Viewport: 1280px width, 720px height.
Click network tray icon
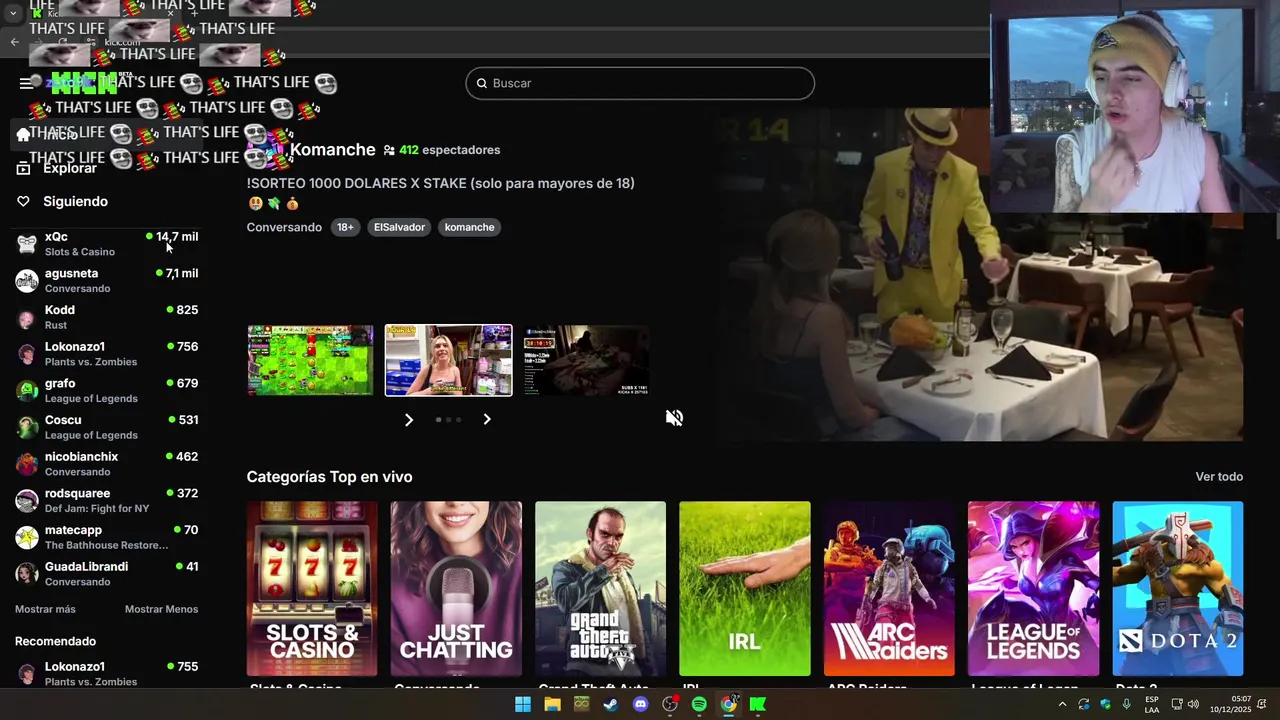tap(1177, 704)
